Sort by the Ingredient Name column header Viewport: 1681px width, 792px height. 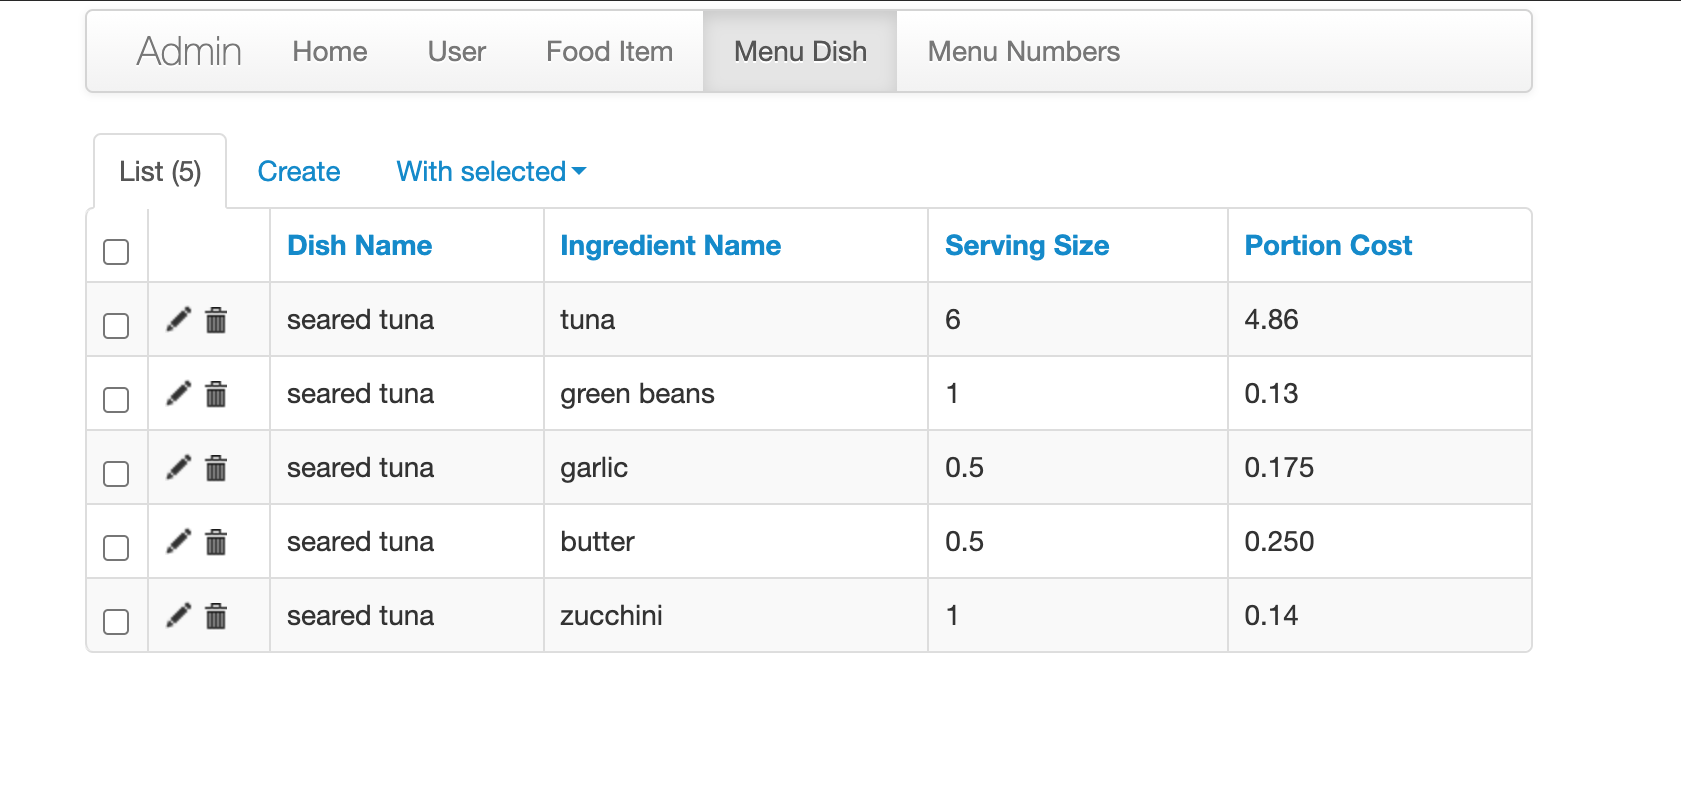pos(670,246)
